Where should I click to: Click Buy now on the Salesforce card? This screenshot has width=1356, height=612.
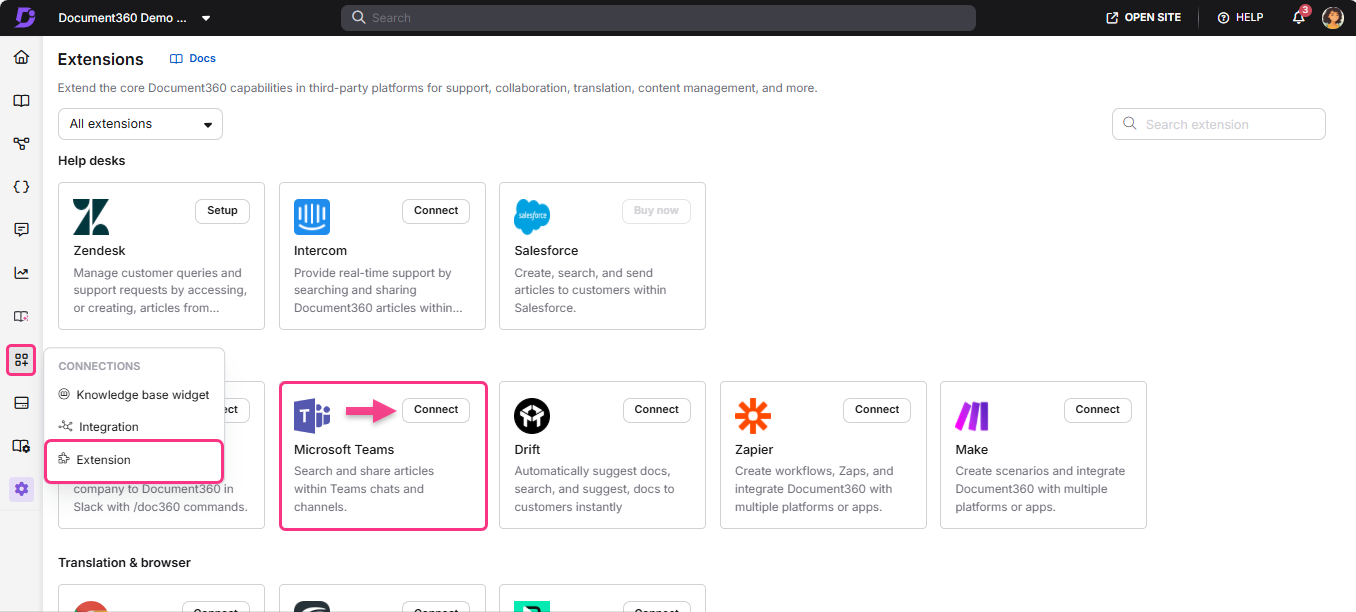656,210
